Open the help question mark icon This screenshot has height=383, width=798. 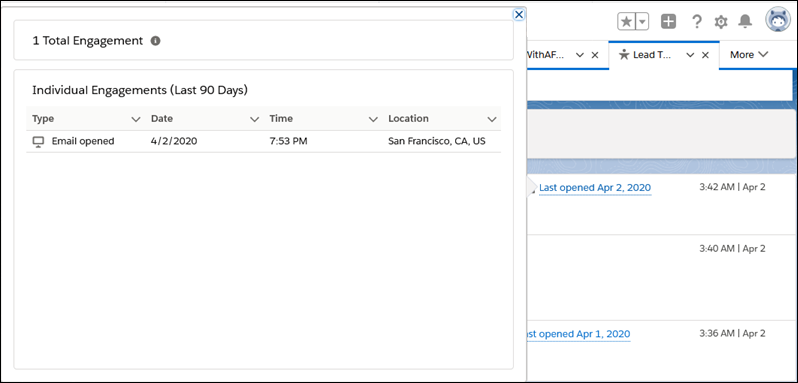point(697,22)
